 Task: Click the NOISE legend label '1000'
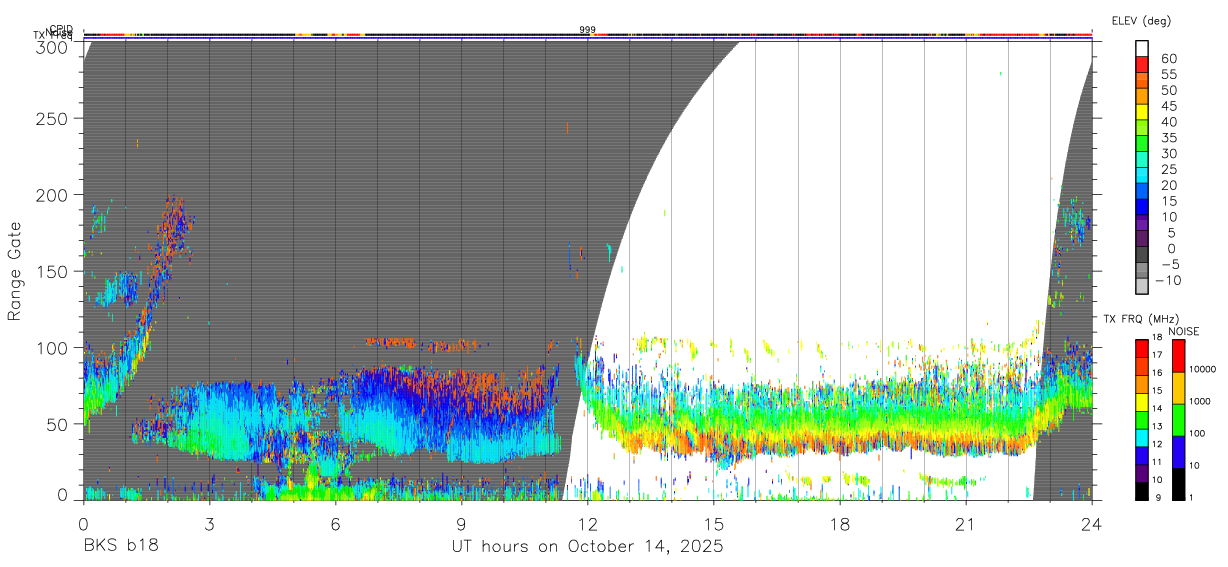(x=1198, y=401)
